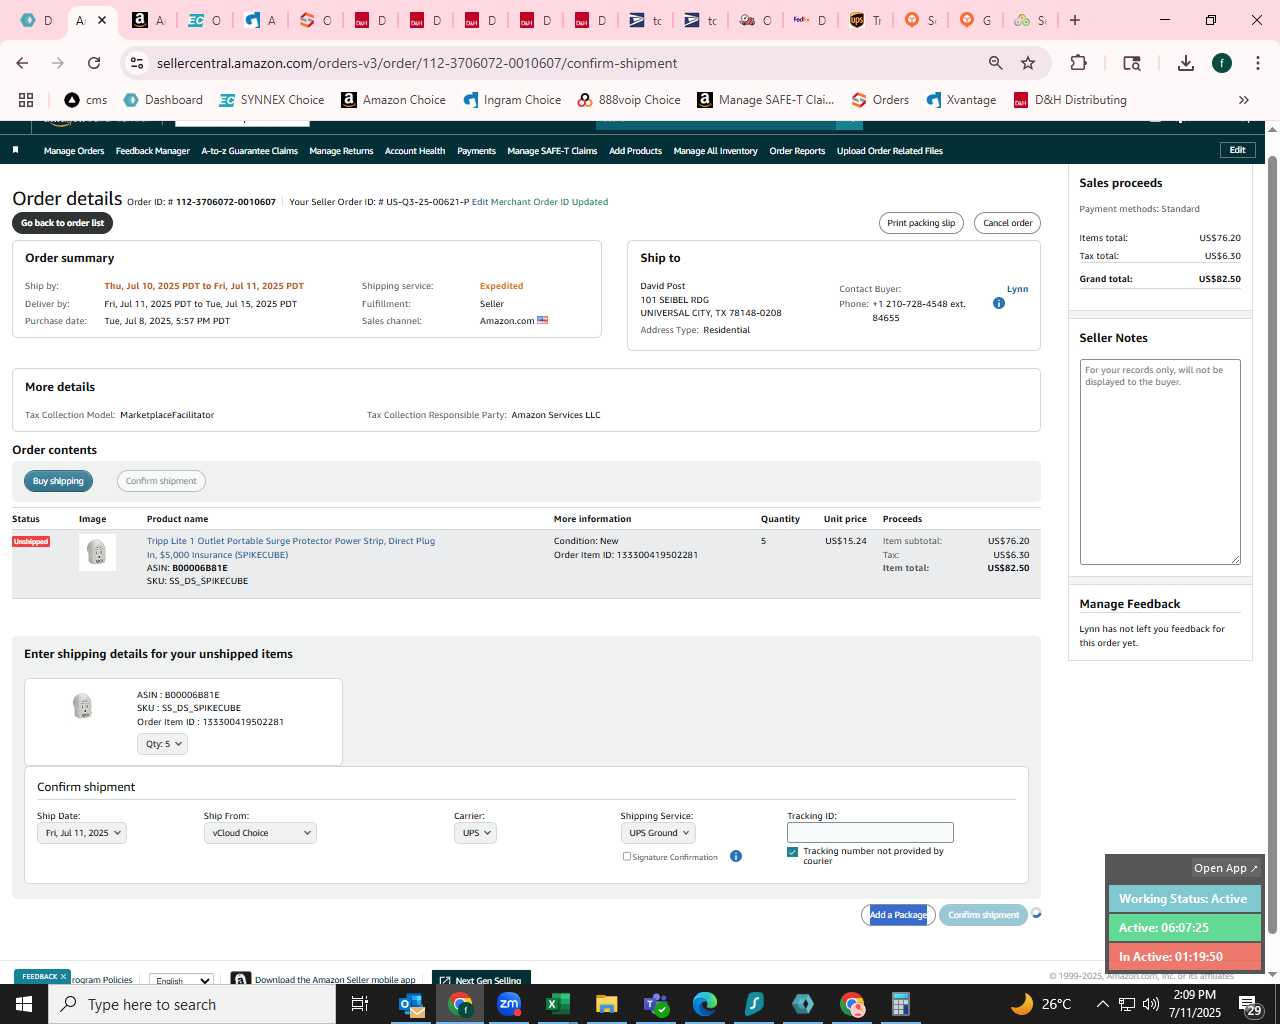Uncheck Tracking number not provided by courier
The height and width of the screenshot is (1024, 1280).
coord(793,852)
